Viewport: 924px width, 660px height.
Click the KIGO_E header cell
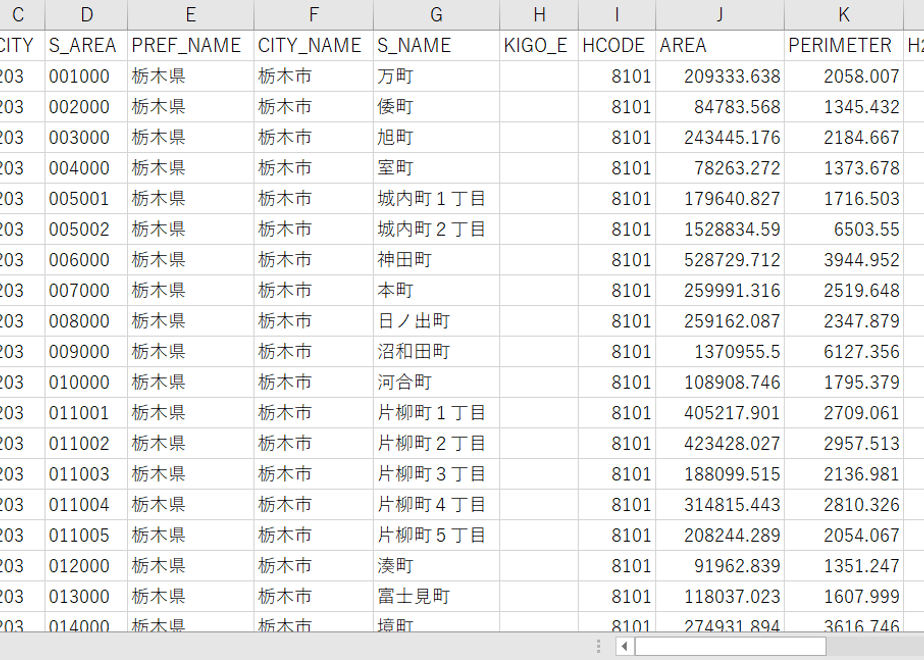539,45
